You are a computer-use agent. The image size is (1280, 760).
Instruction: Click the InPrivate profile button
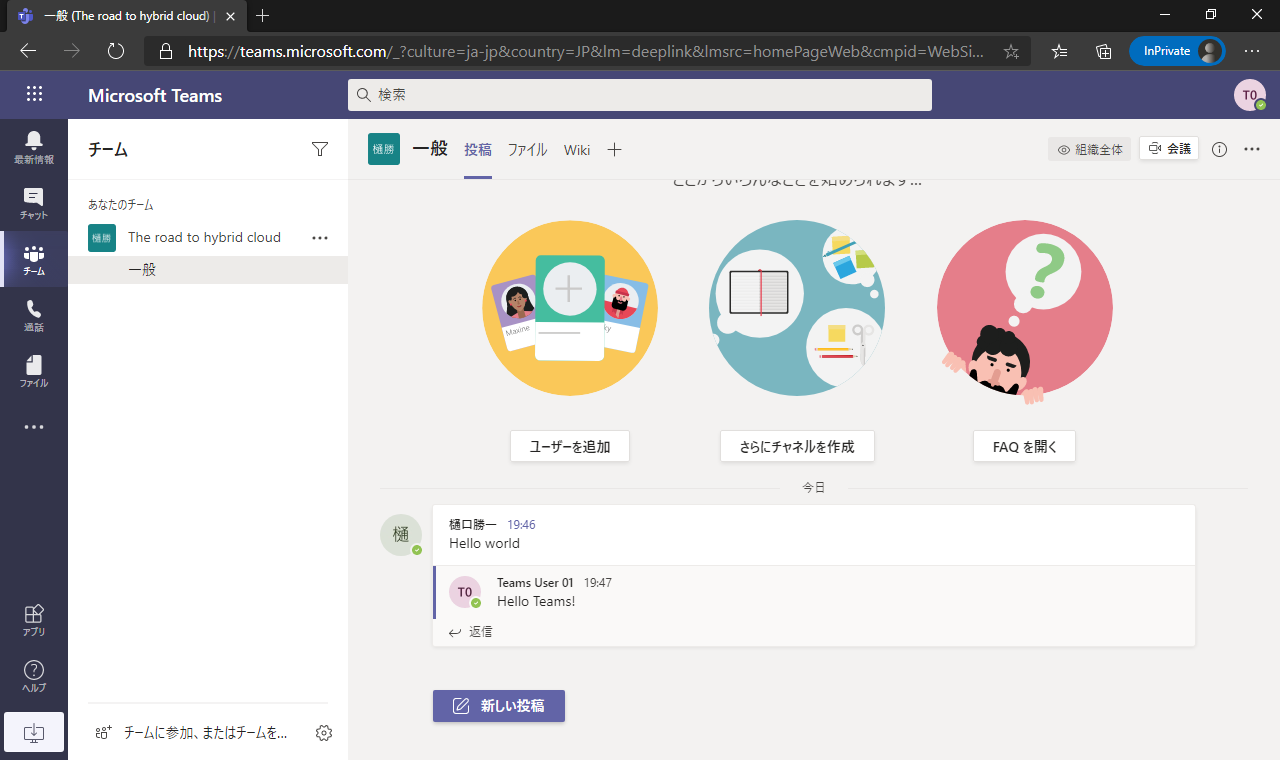(1177, 51)
